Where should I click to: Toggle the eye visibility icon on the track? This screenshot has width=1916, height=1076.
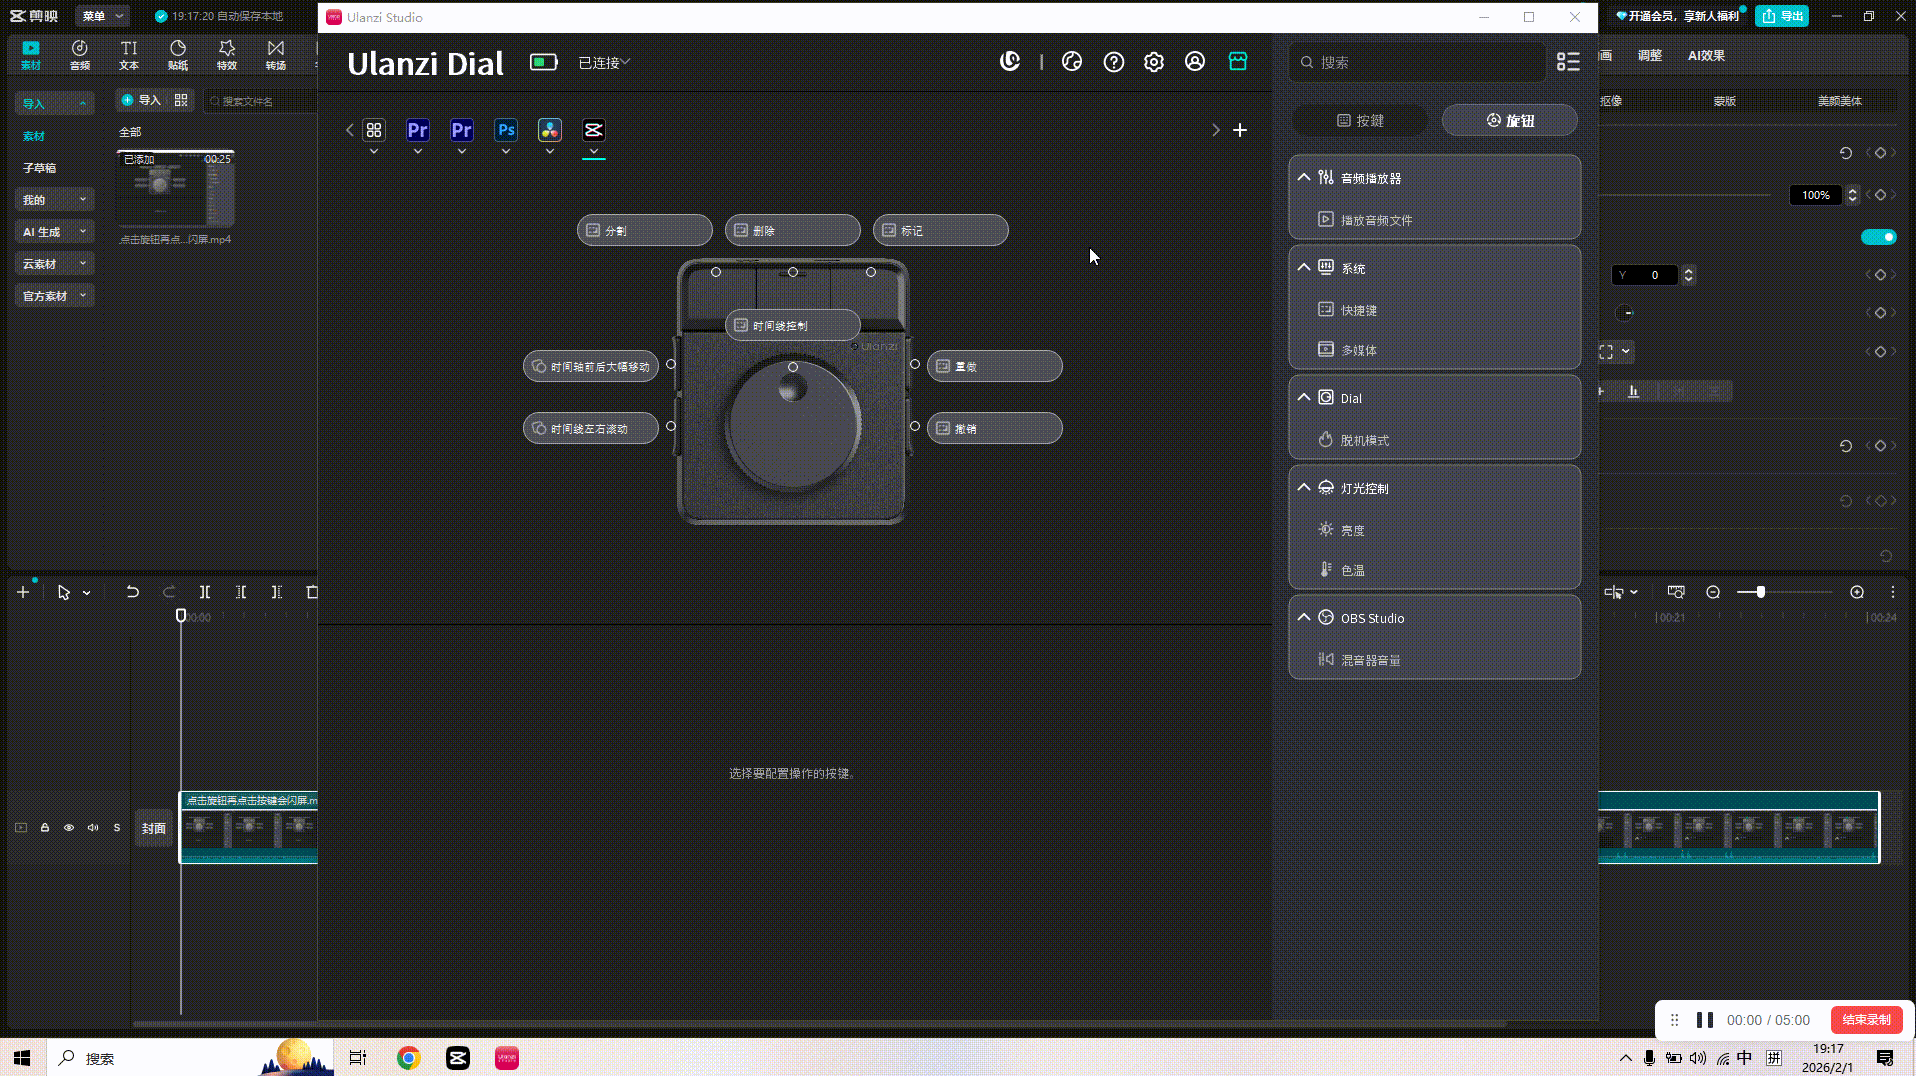(68, 827)
